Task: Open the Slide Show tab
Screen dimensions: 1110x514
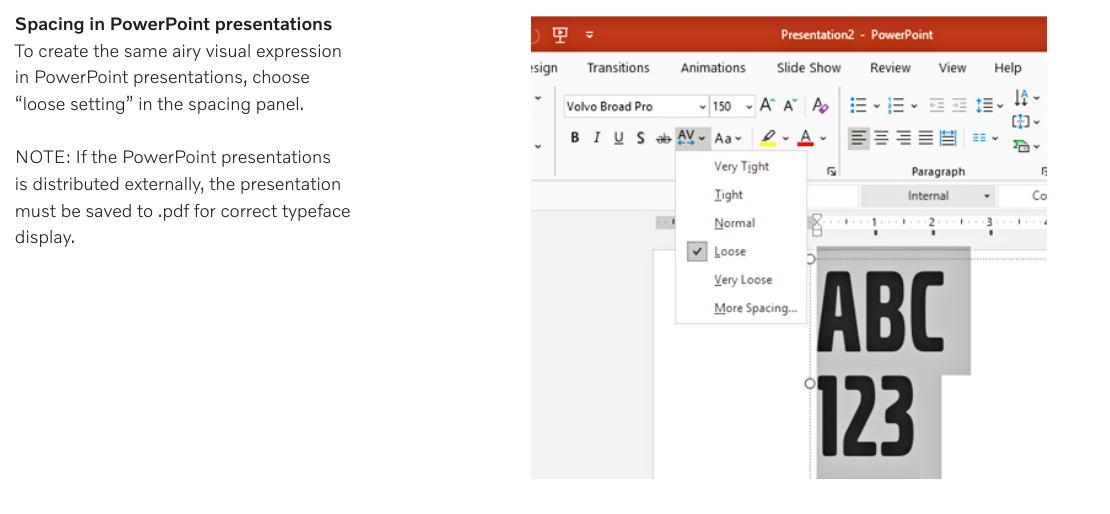Action: click(x=808, y=68)
